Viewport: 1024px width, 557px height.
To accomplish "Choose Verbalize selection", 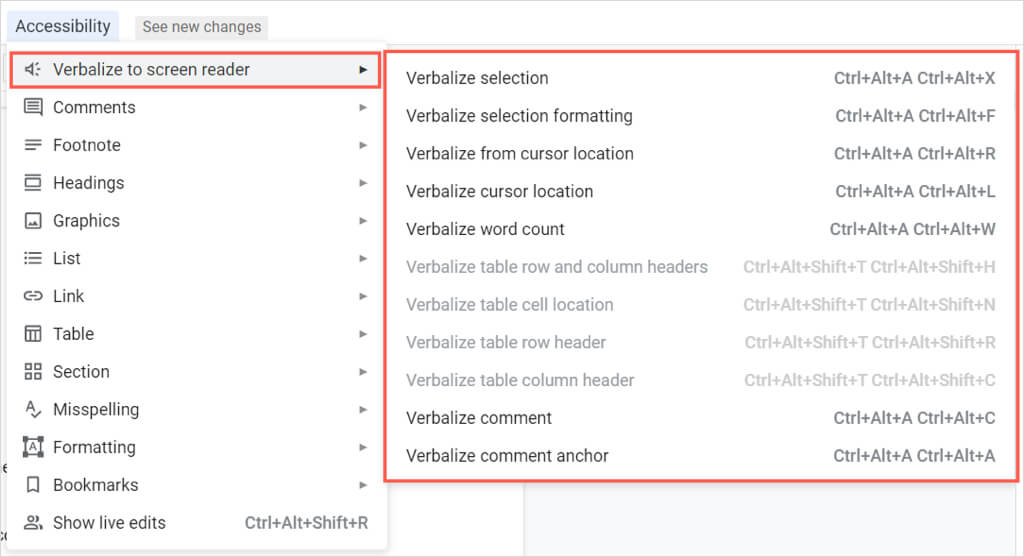I will click(477, 78).
